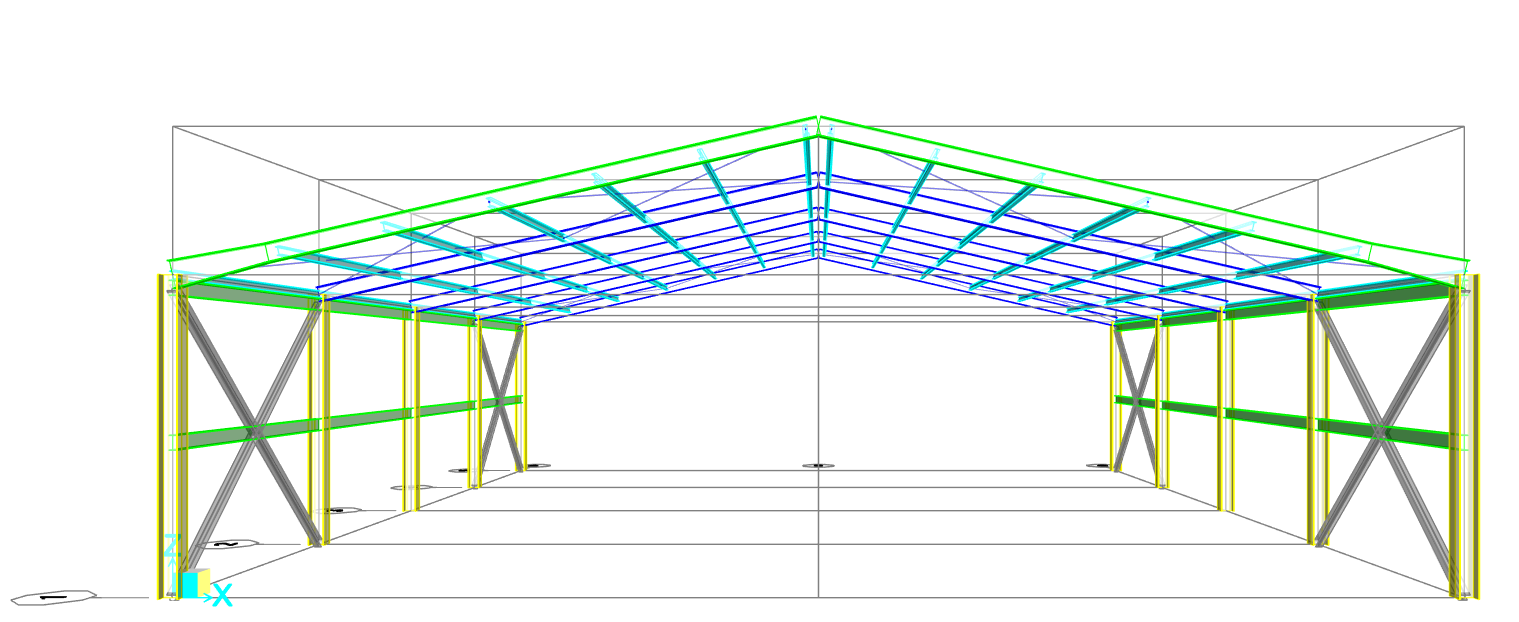Click the roof ridge apex node
The image size is (1519, 622).
(x=818, y=119)
